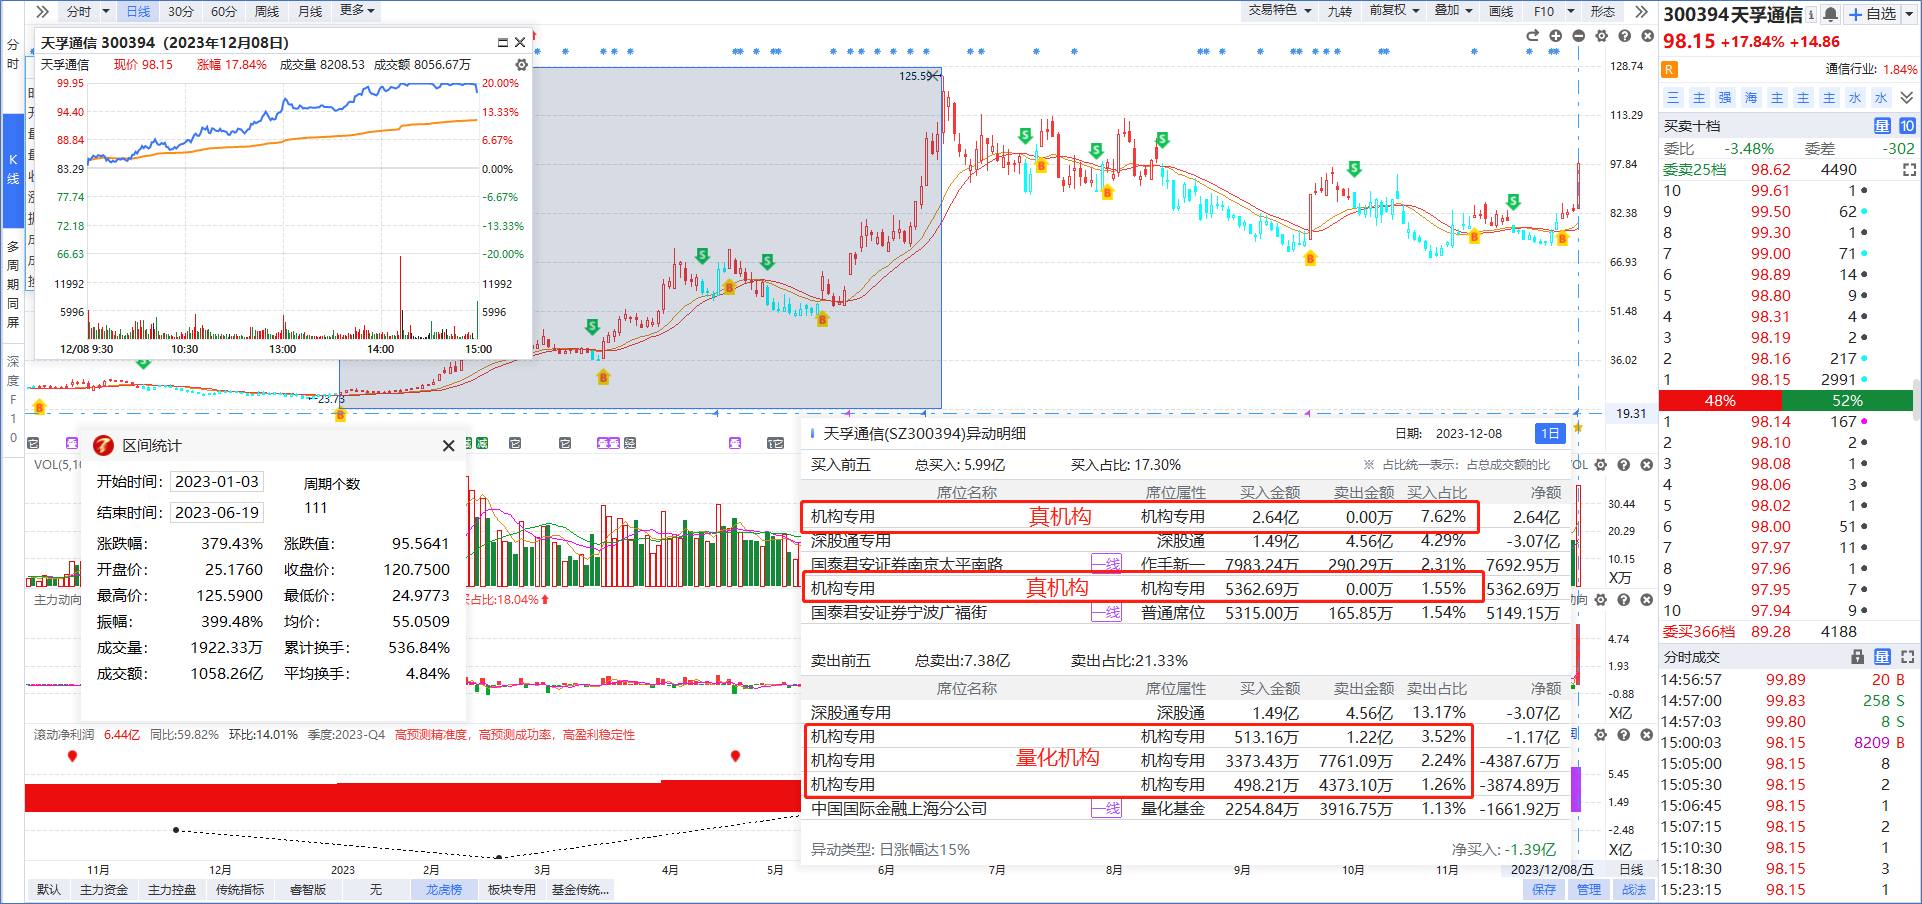Open 交易特色 dropdown

[x=1280, y=11]
